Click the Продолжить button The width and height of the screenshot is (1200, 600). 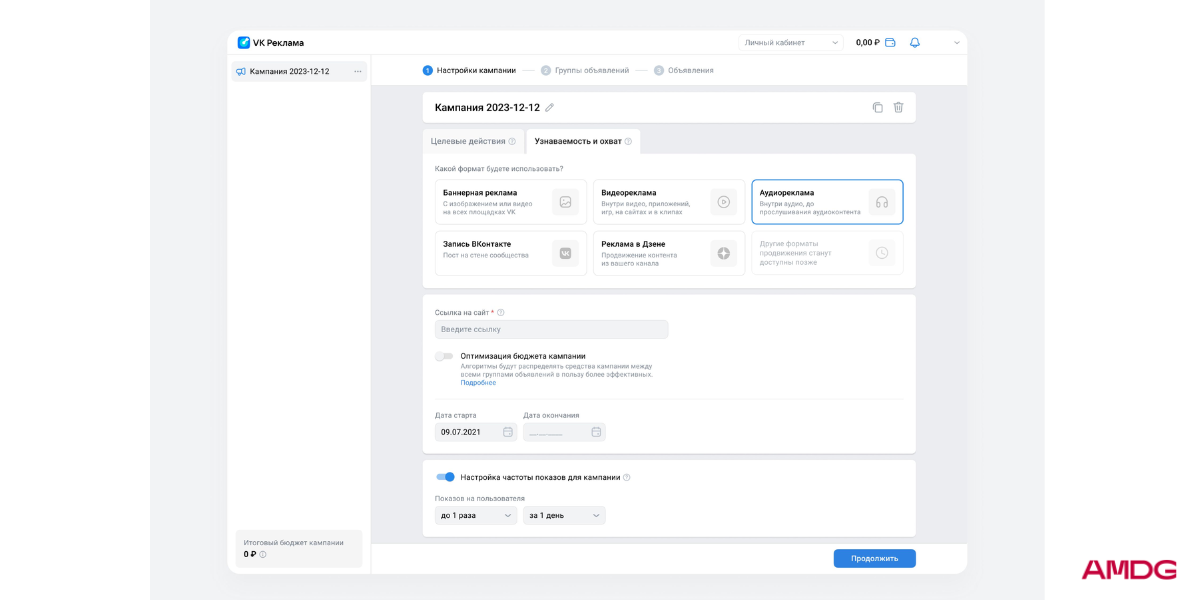point(874,558)
